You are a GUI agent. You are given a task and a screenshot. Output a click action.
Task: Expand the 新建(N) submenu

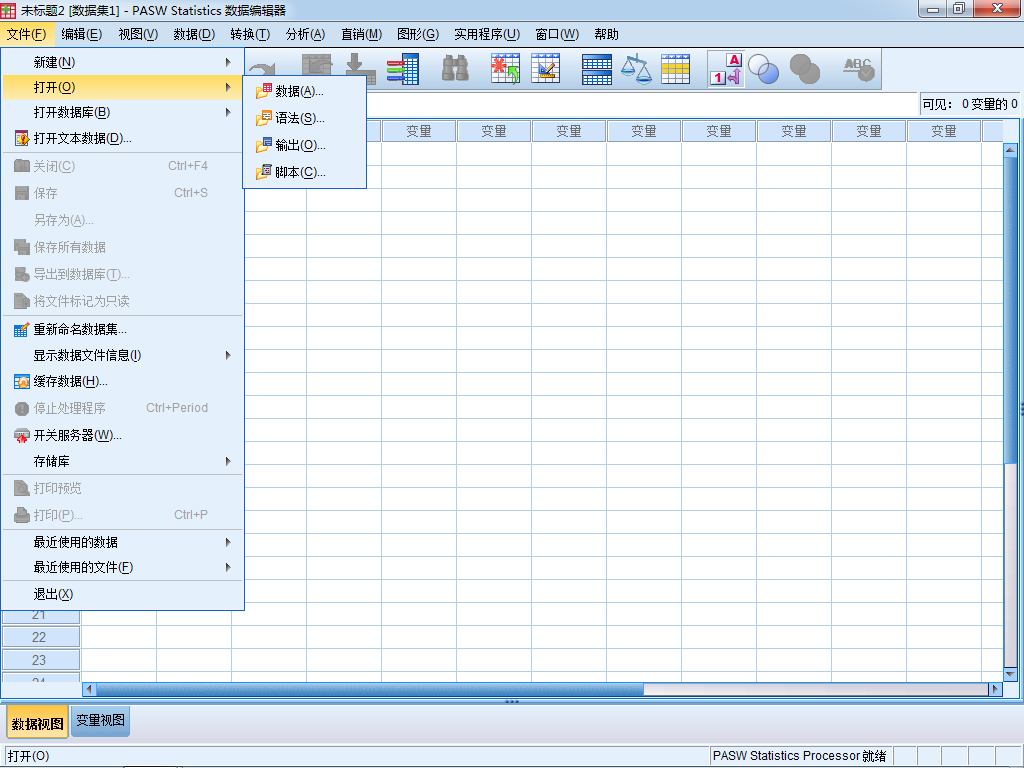tap(123, 62)
